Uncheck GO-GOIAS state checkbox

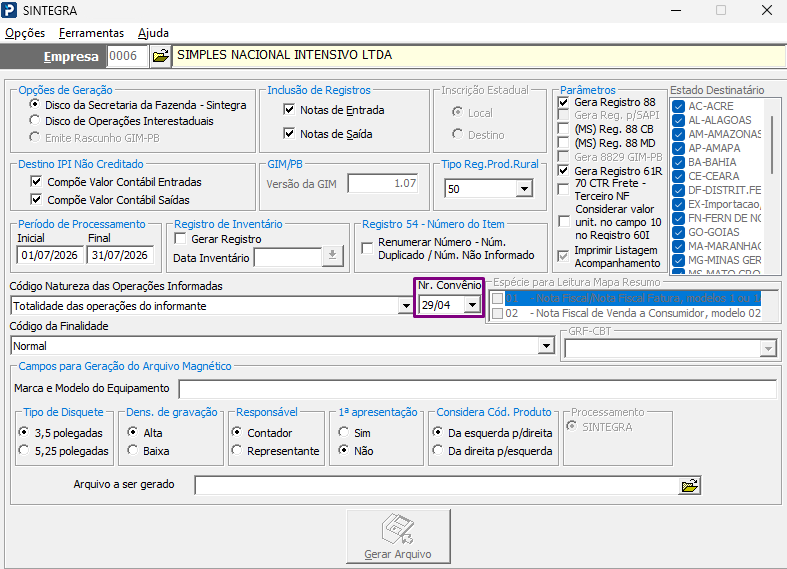tap(679, 232)
